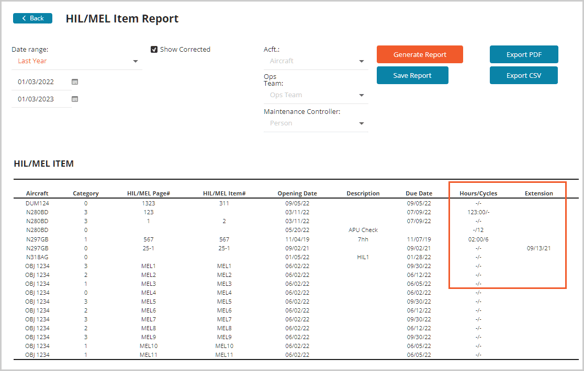The height and width of the screenshot is (371, 584).
Task: Click the HIL/MEL Page# column header
Action: [x=148, y=193]
